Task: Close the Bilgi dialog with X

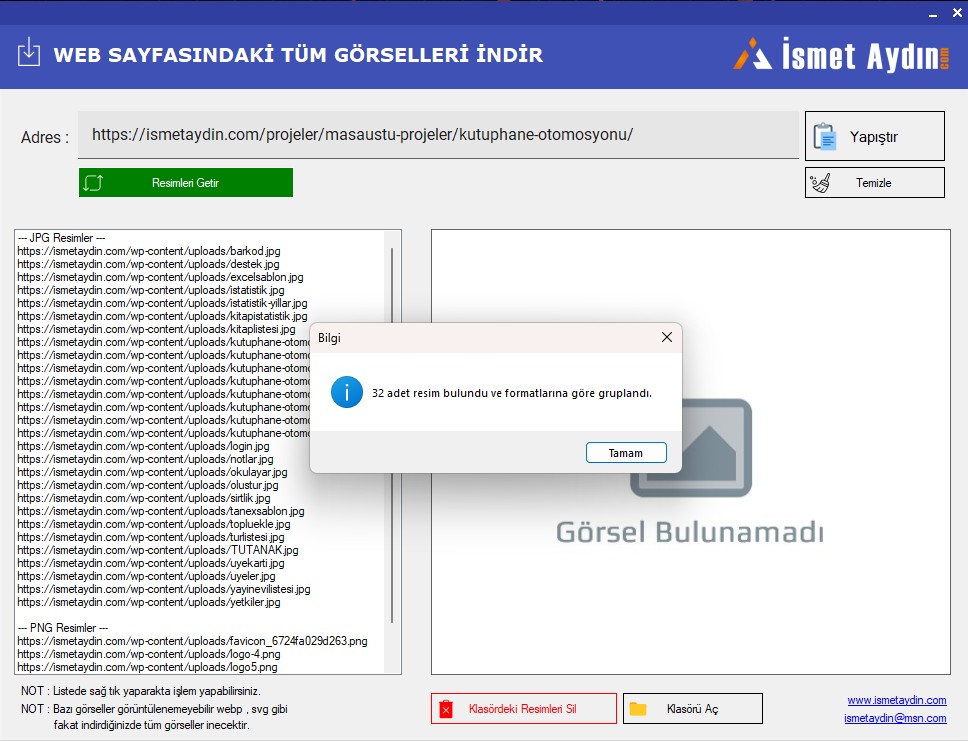Action: coord(667,338)
